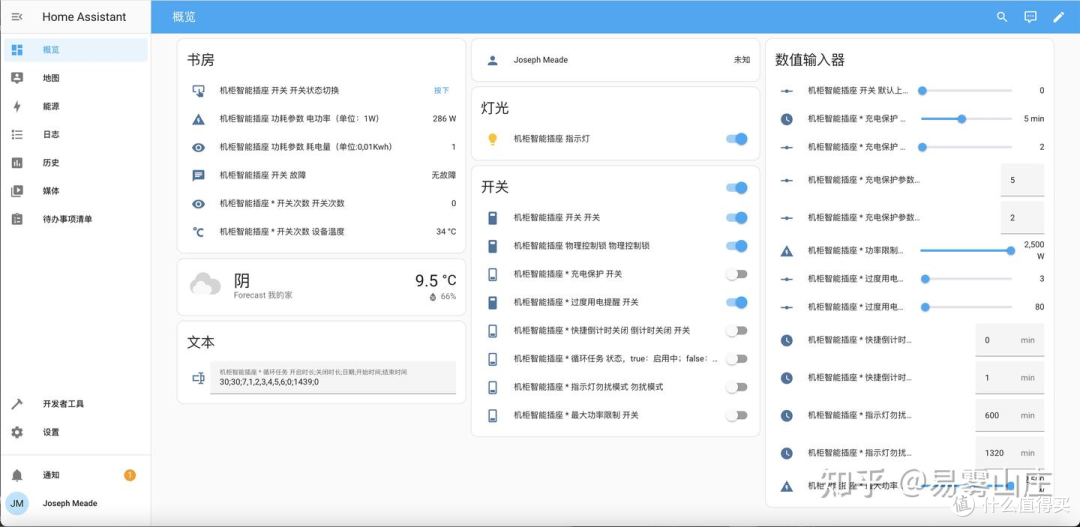Open 开发者工具 from the sidebar
1080x527 pixels.
(76, 404)
